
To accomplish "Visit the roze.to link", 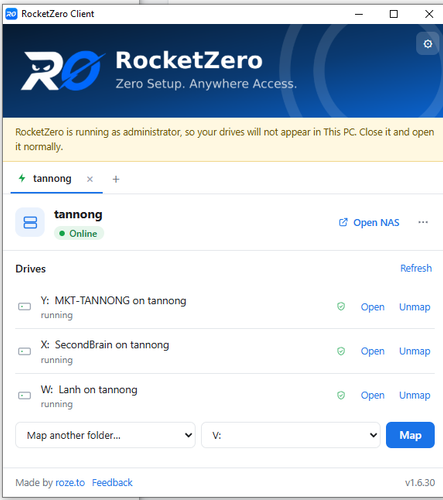I will tap(70, 482).
